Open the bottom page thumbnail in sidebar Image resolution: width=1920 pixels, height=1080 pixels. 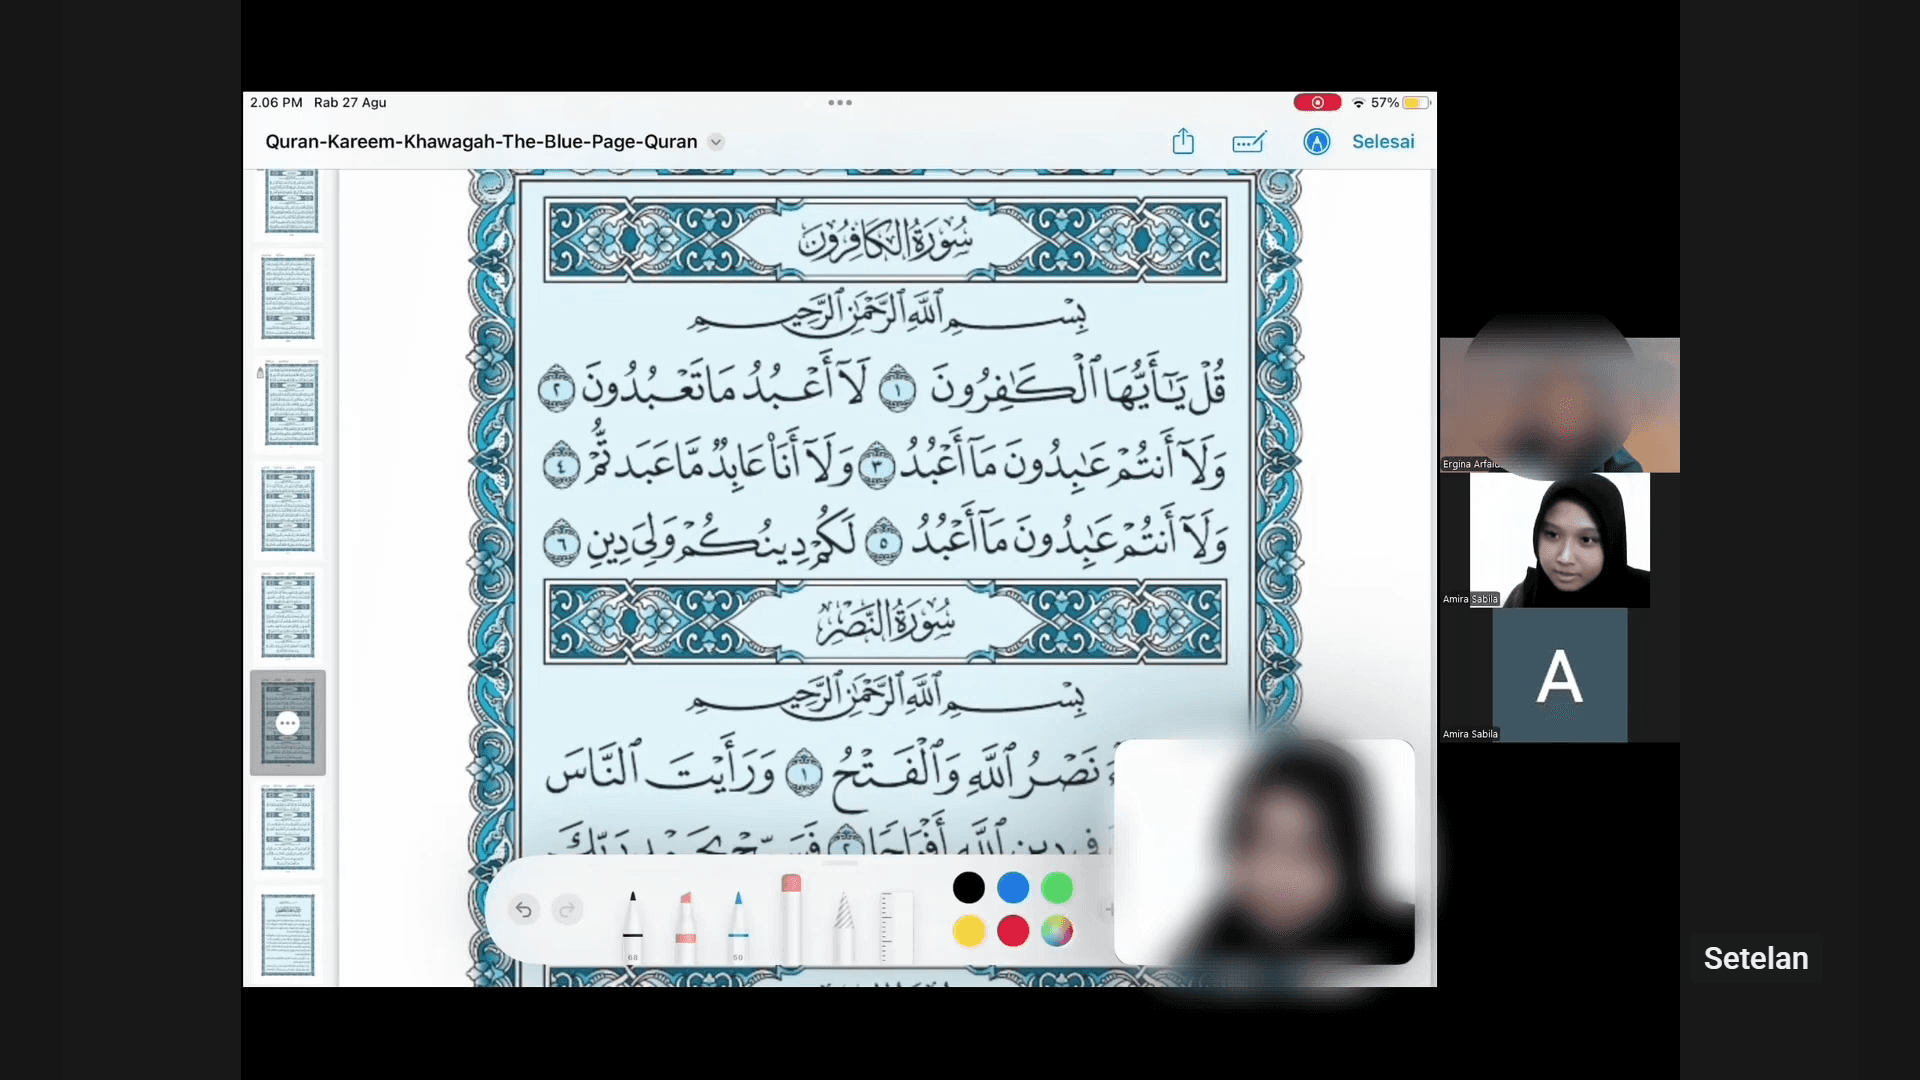pos(288,935)
